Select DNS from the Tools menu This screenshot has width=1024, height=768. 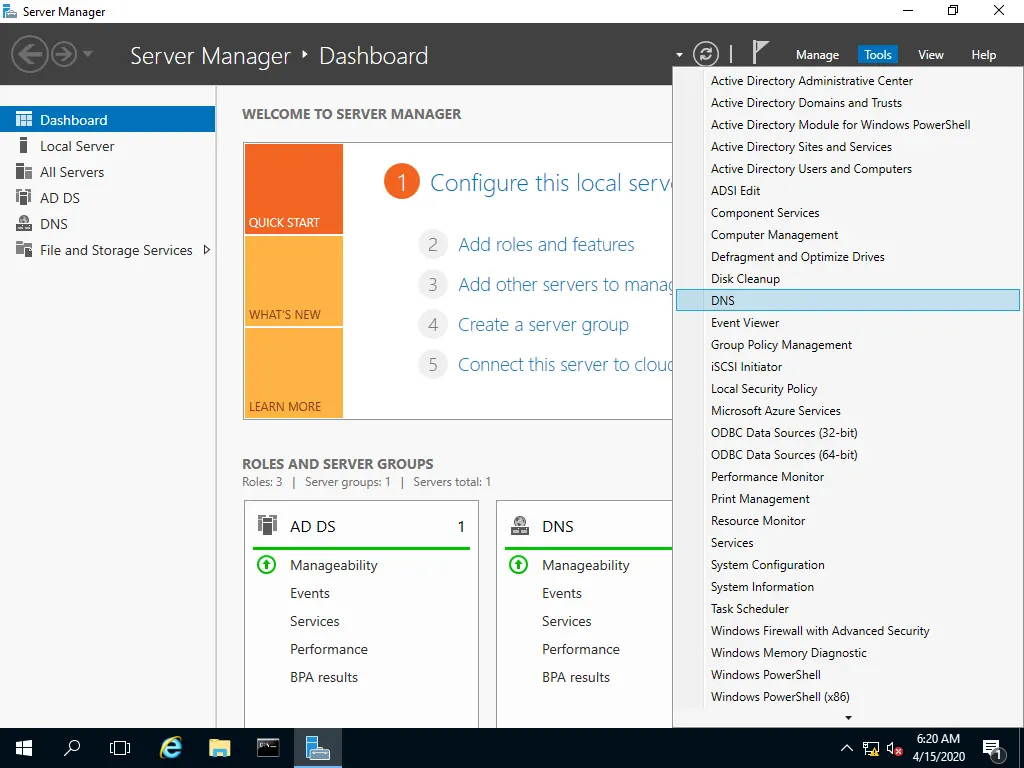pyautogui.click(x=723, y=301)
